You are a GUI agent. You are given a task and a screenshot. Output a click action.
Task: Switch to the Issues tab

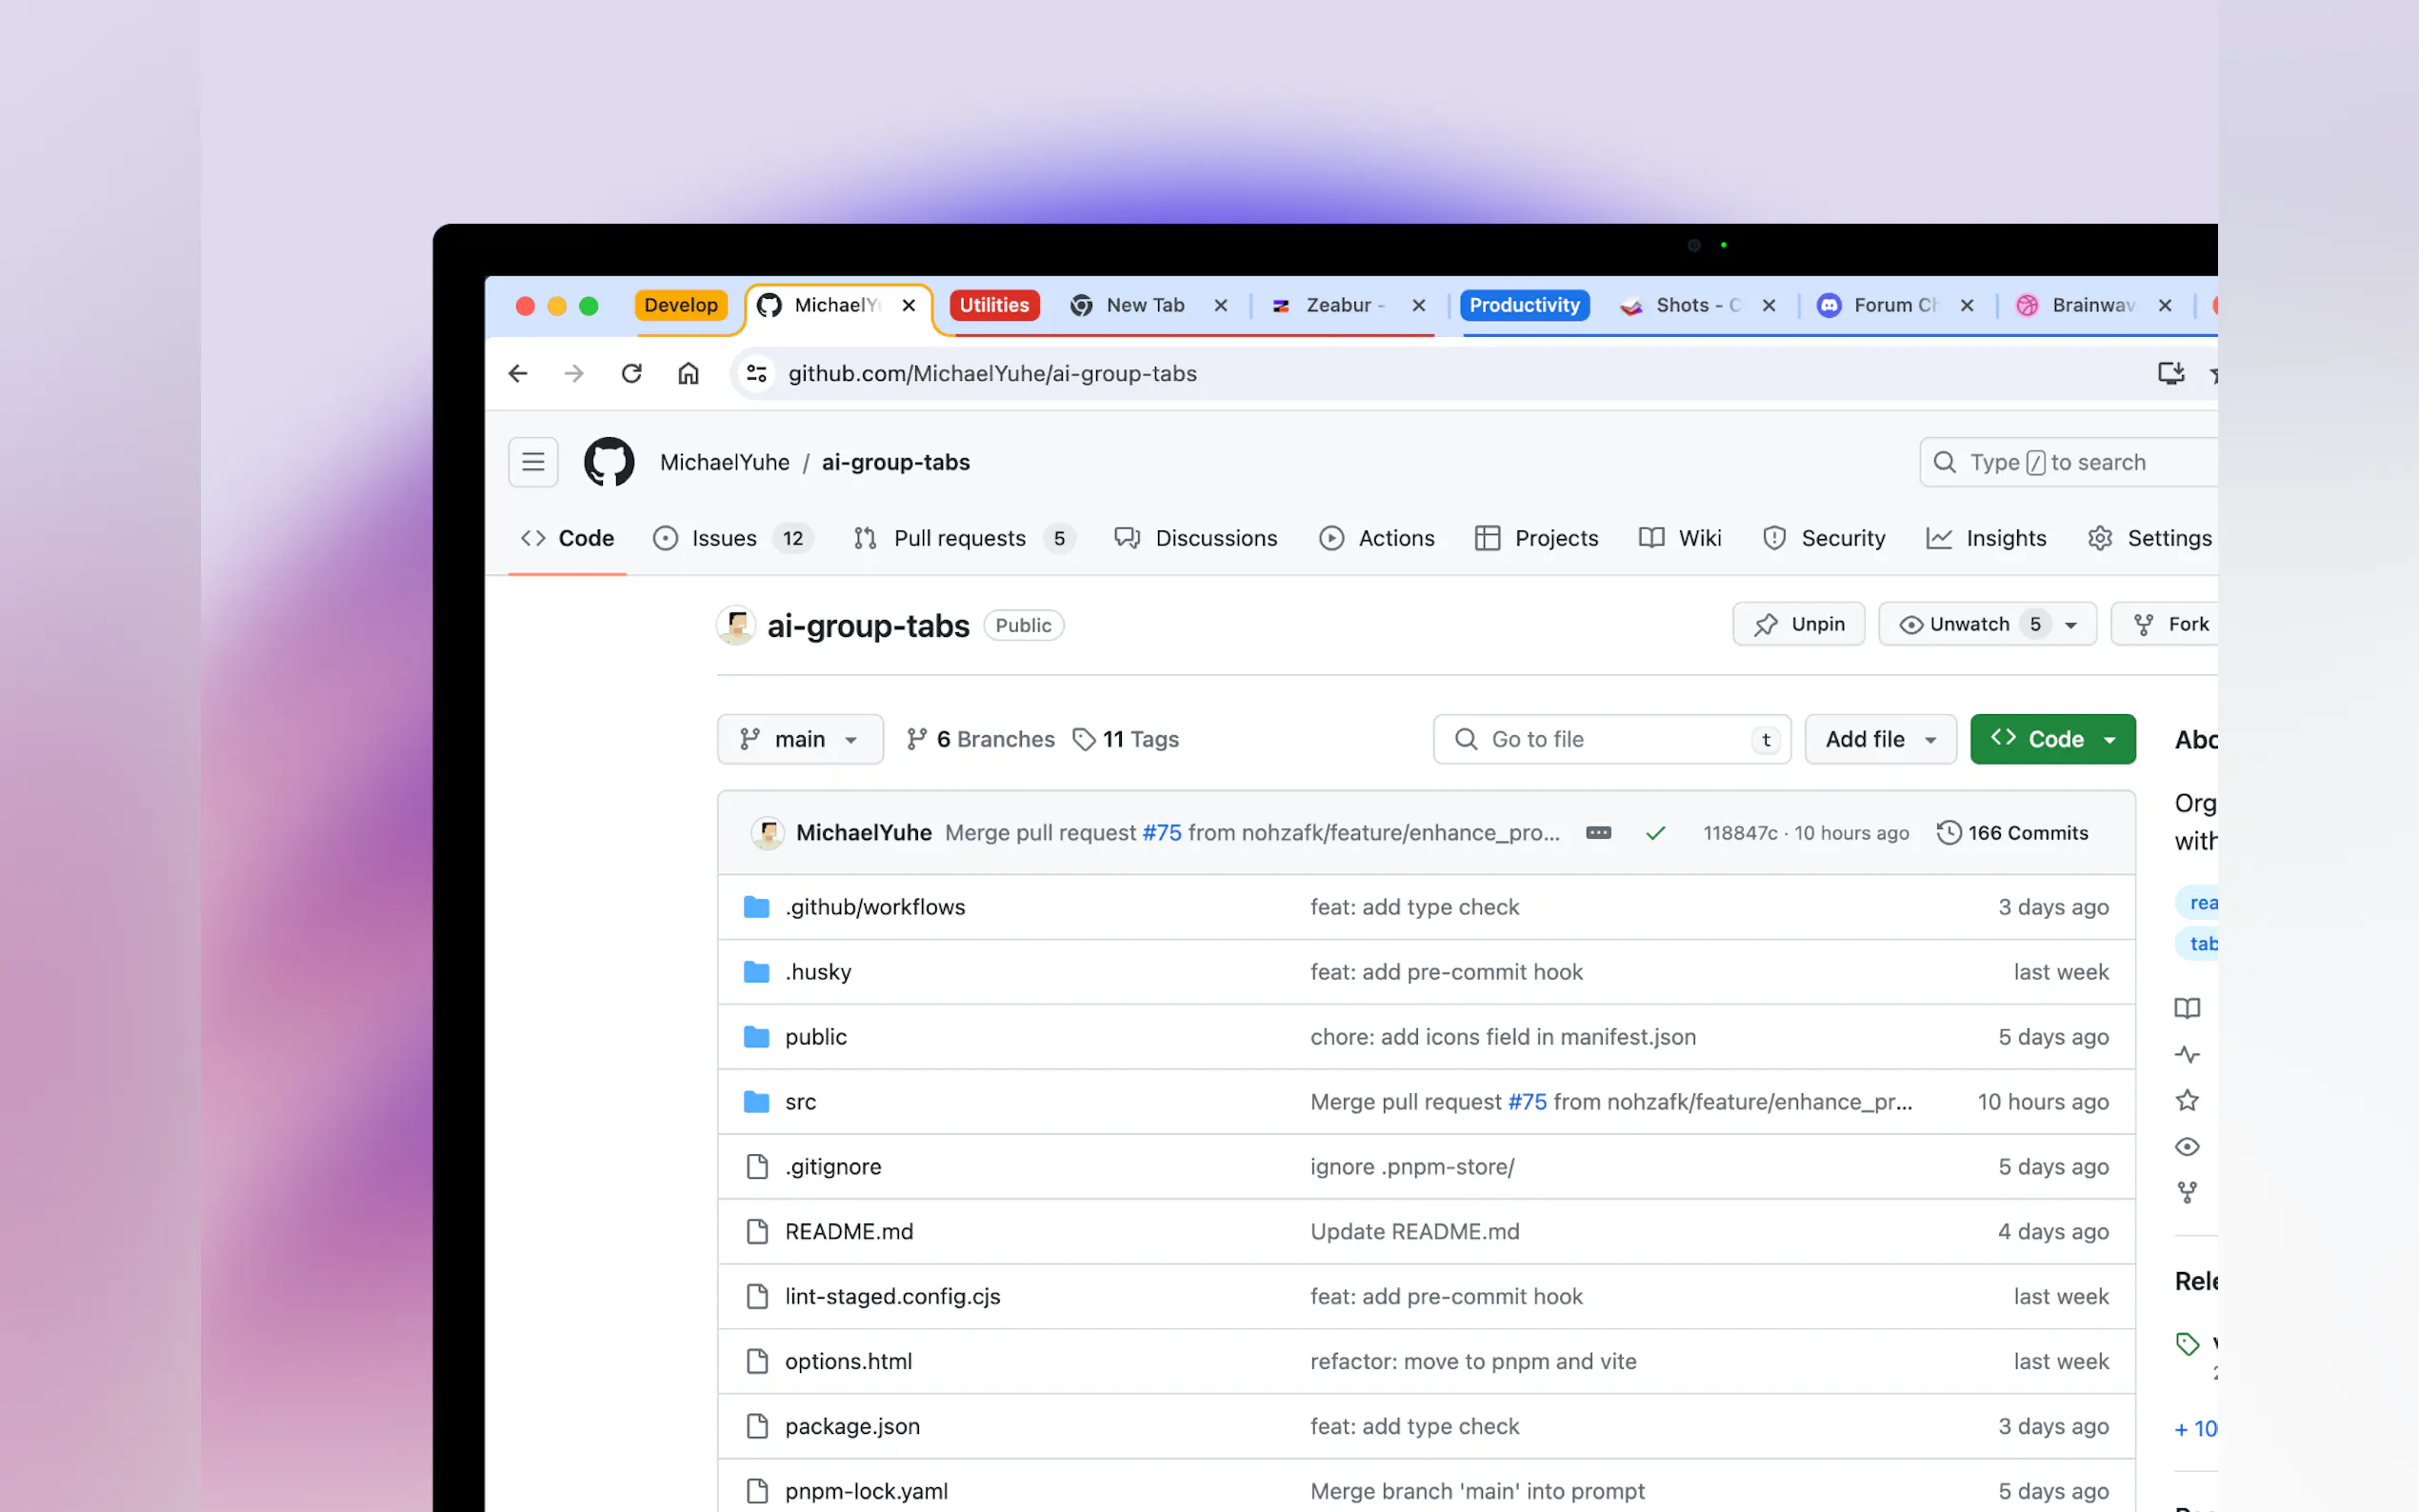click(733, 538)
